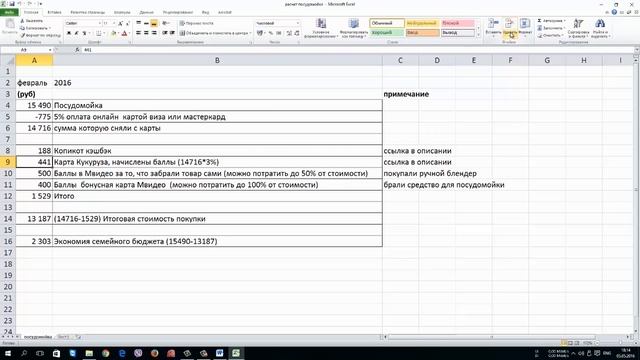Click the Find and Select binoculars icon
The width and height of the screenshot is (640, 360).
tap(600, 24)
